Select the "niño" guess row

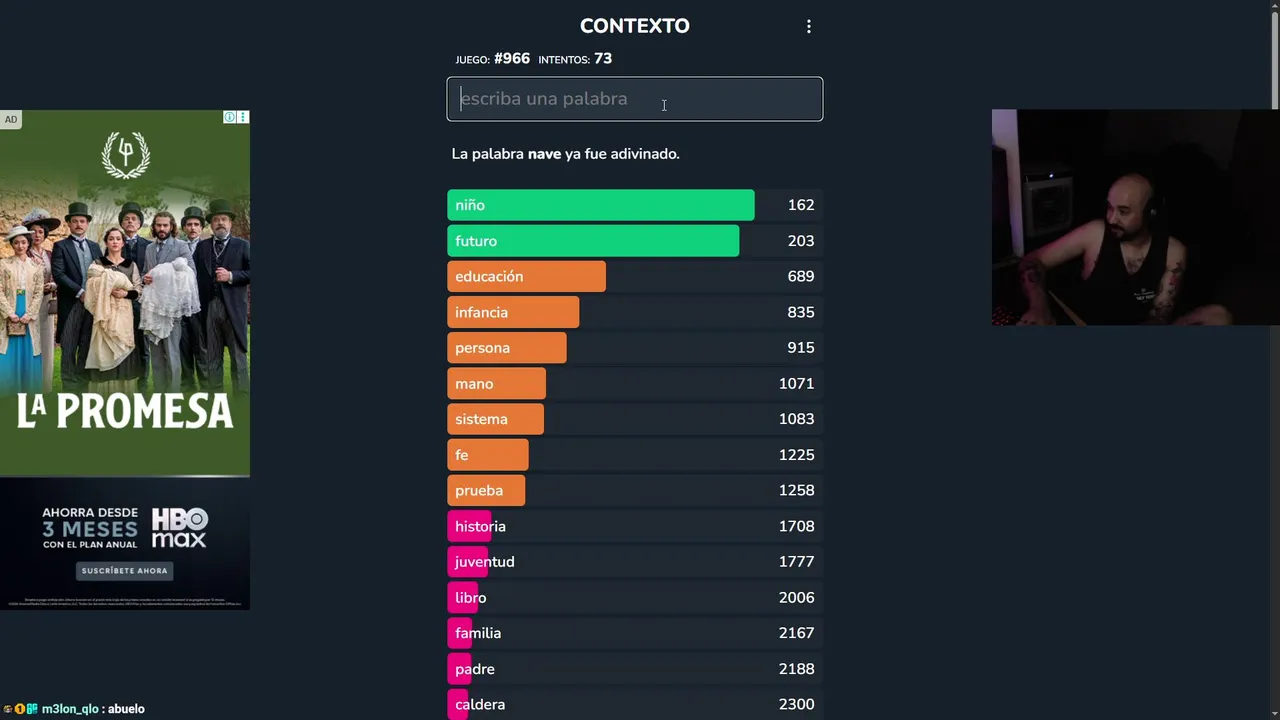pos(634,205)
